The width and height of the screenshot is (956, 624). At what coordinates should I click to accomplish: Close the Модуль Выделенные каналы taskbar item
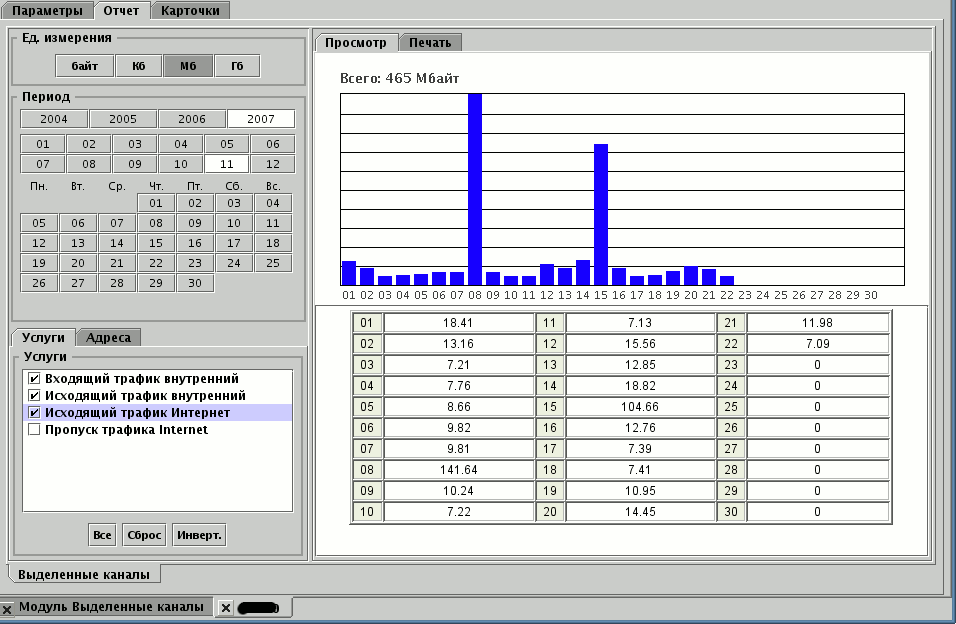7,608
